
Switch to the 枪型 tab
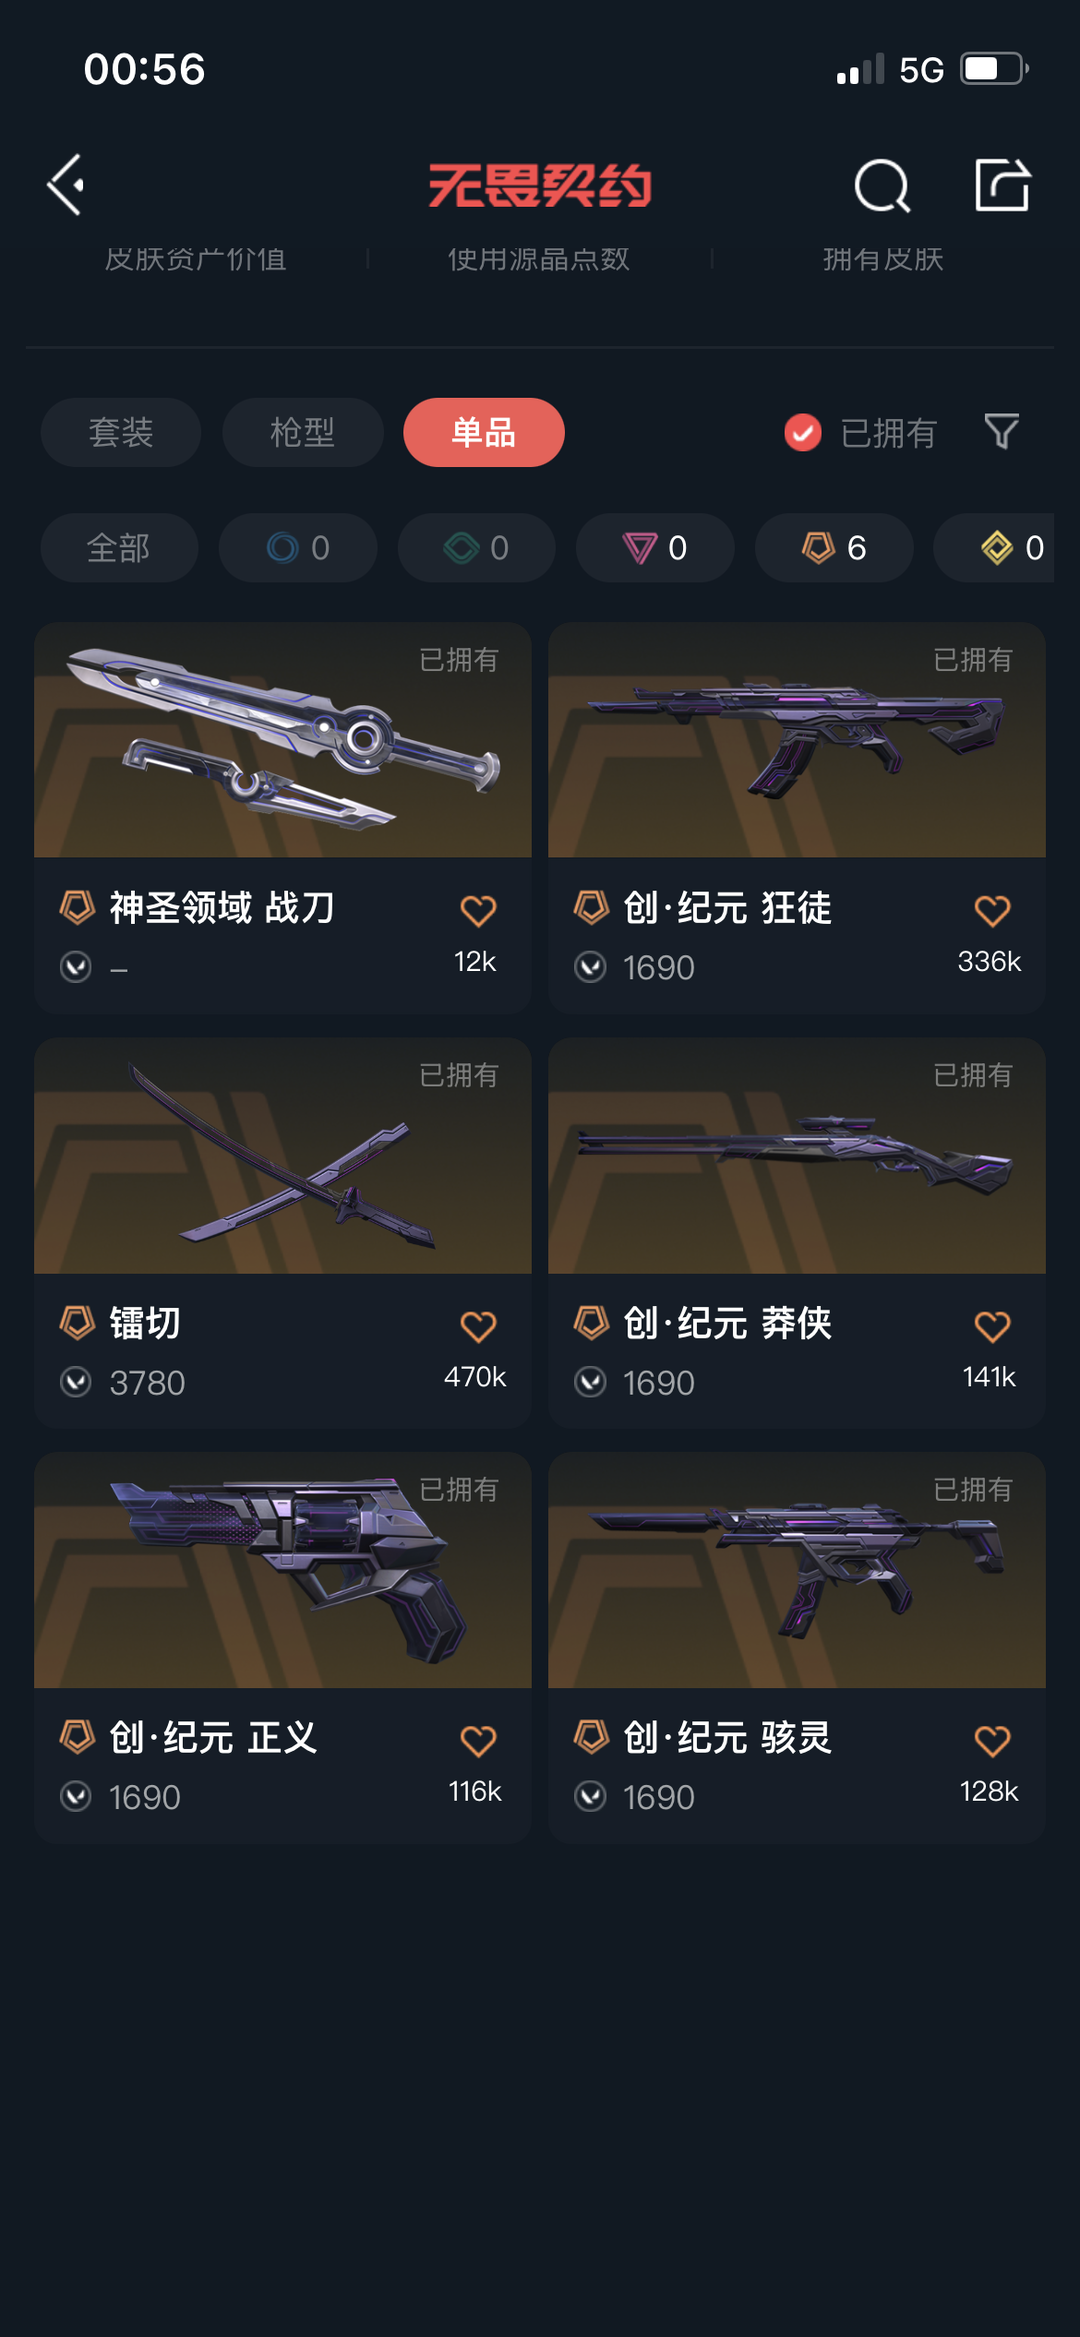[x=303, y=432]
